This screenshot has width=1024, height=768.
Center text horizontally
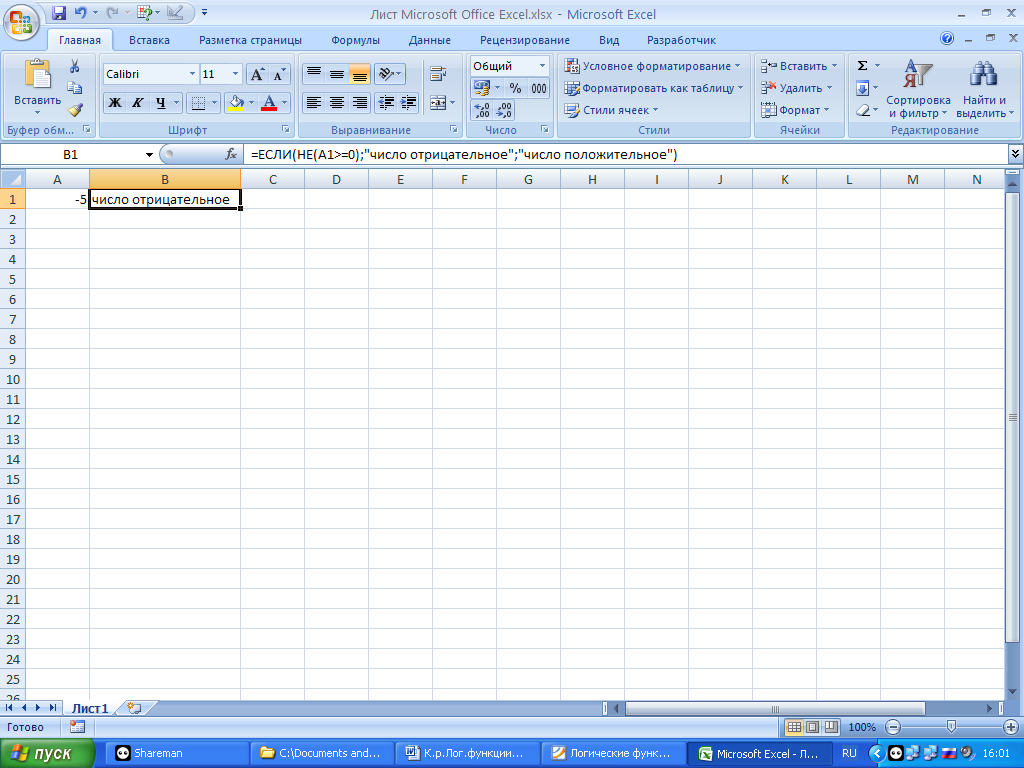(336, 103)
